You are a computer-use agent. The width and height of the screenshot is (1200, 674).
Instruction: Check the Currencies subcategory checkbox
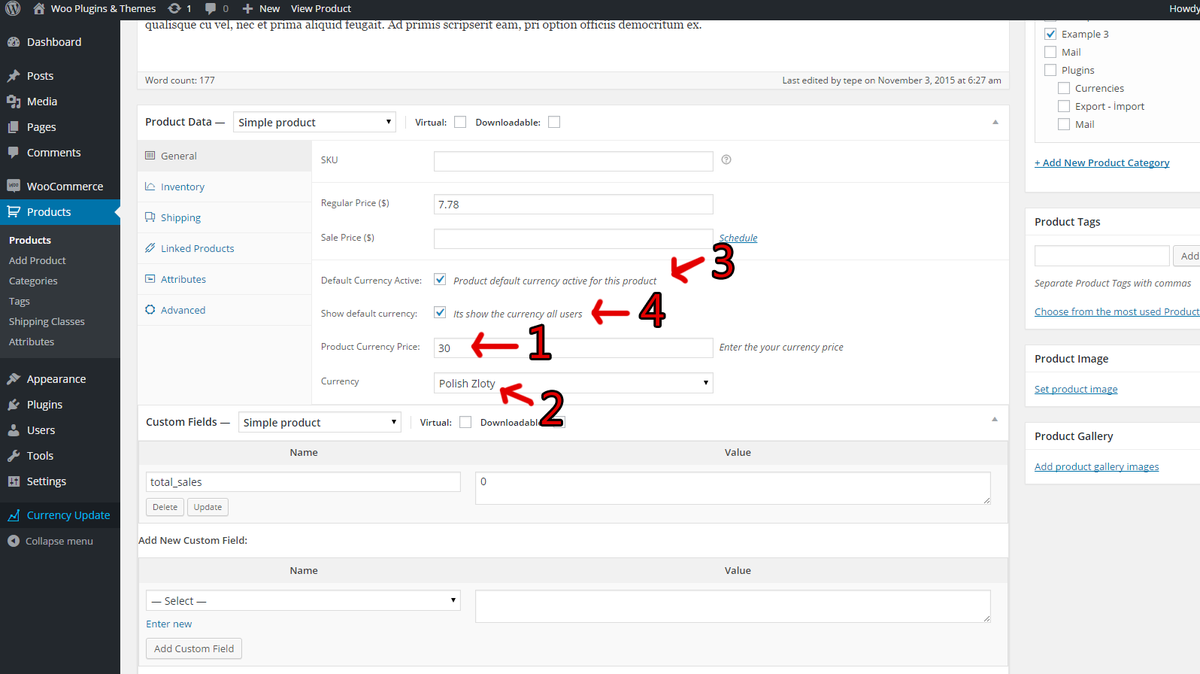[1064, 88]
